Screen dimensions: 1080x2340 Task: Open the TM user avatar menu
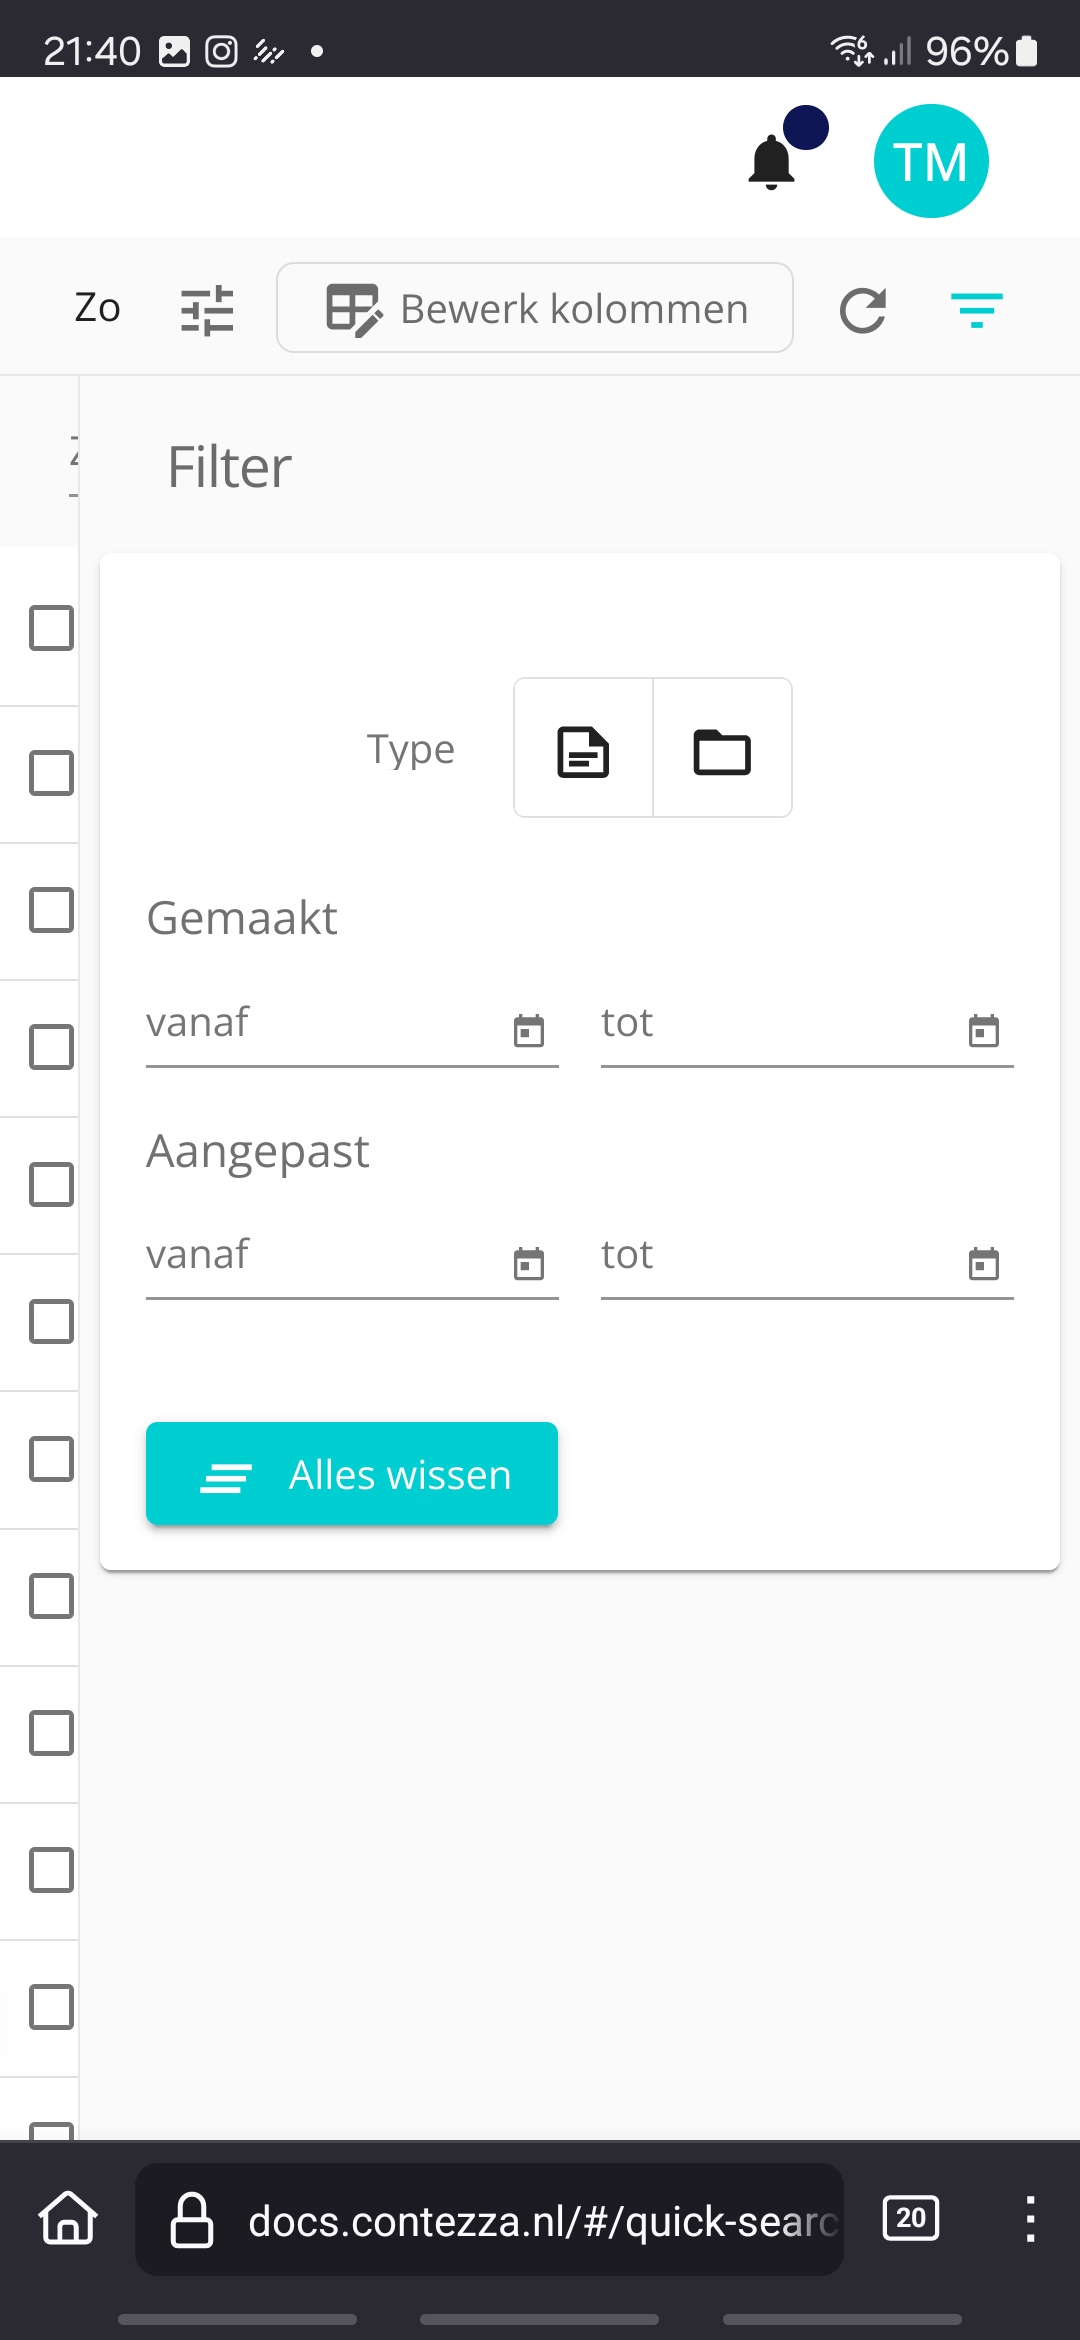click(931, 161)
